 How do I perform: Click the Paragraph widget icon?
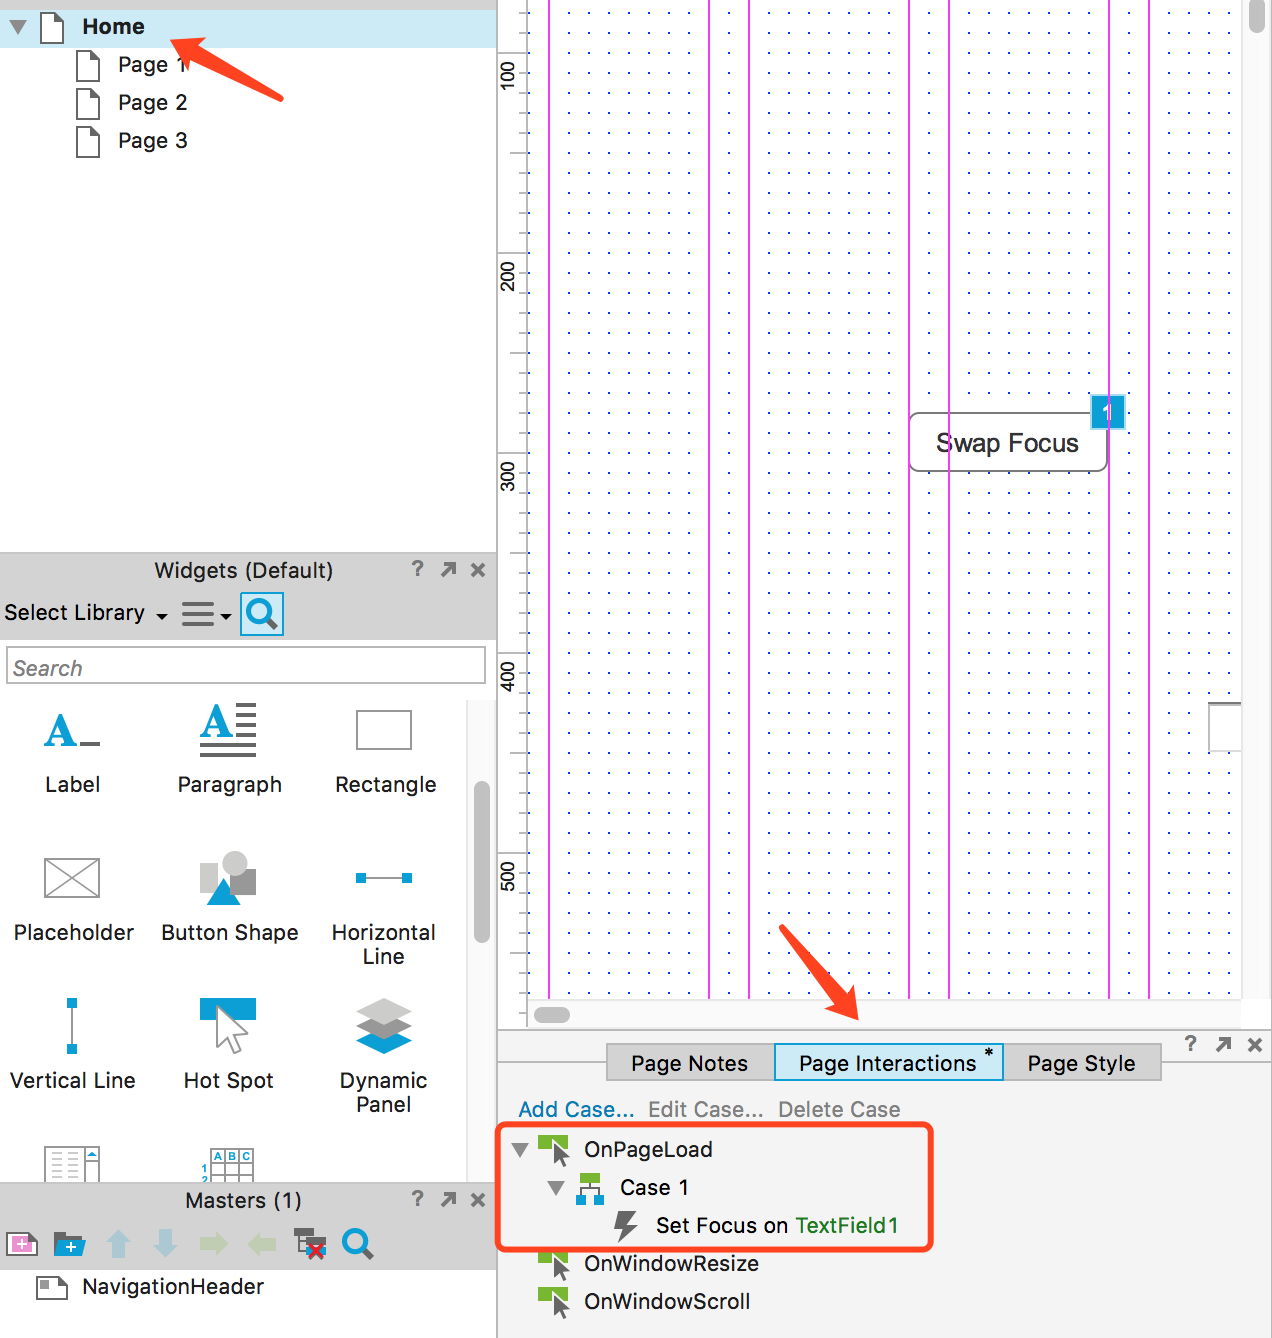[229, 730]
